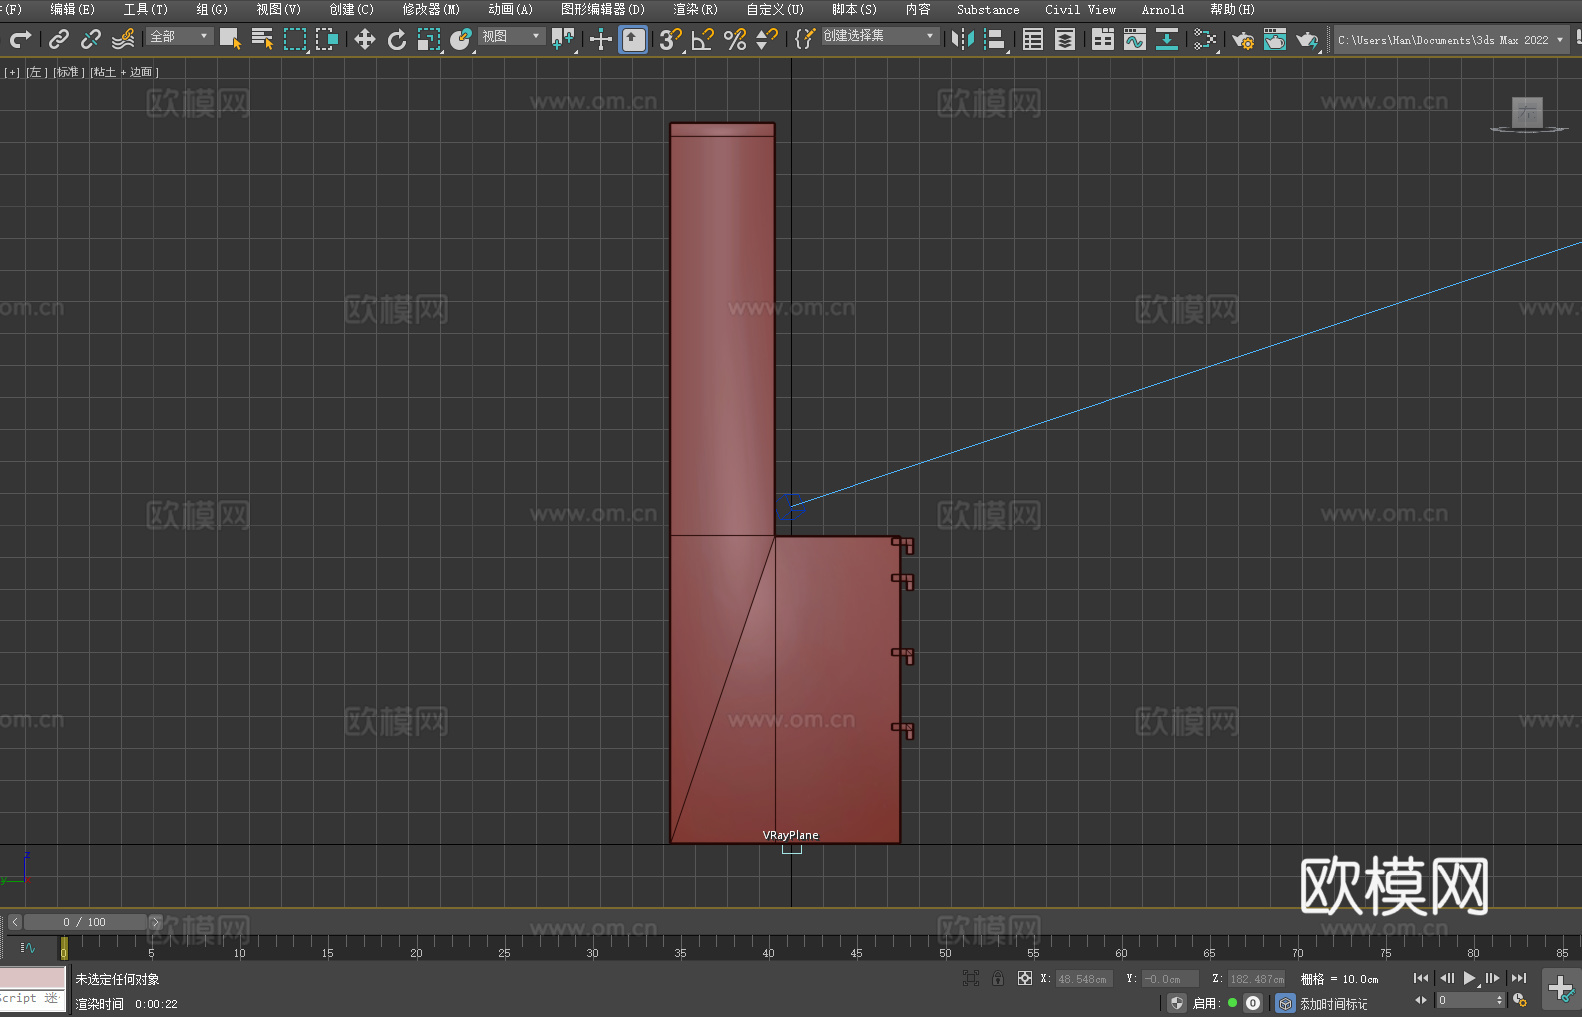The image size is (1582, 1017).
Task: Toggle the Ribbon display icon
Action: click(1103, 39)
